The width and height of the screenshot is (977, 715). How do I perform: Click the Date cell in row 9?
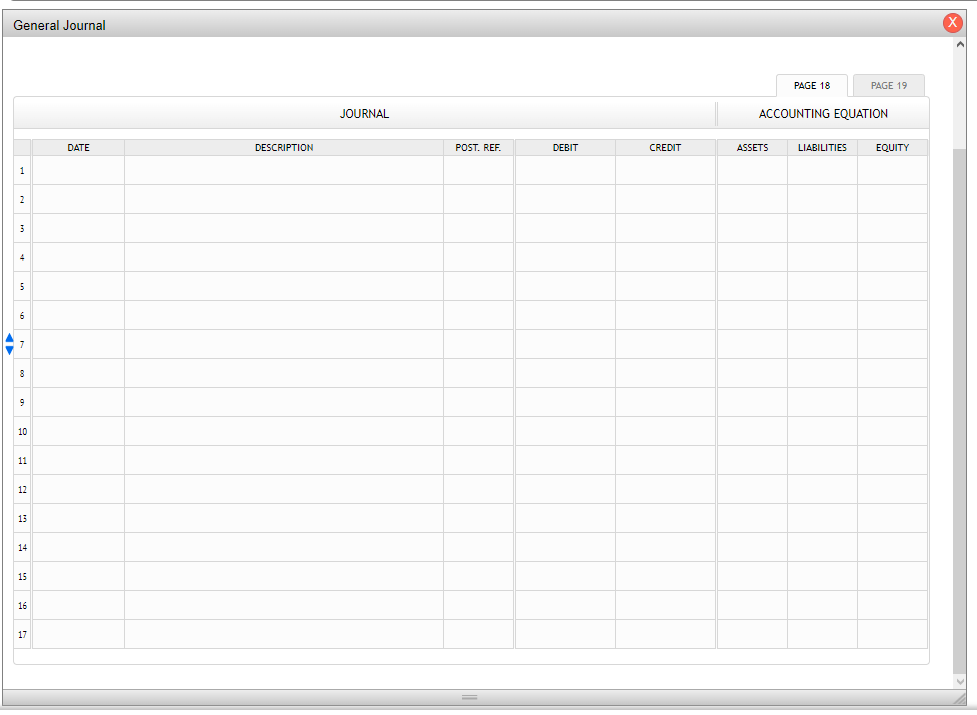click(79, 402)
